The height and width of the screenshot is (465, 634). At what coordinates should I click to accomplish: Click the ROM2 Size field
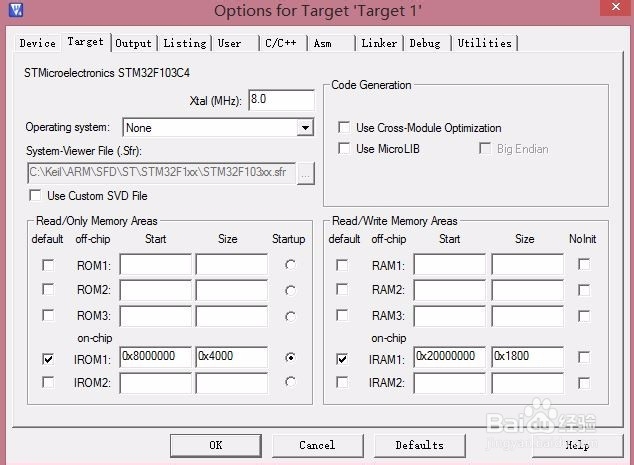coord(232,290)
